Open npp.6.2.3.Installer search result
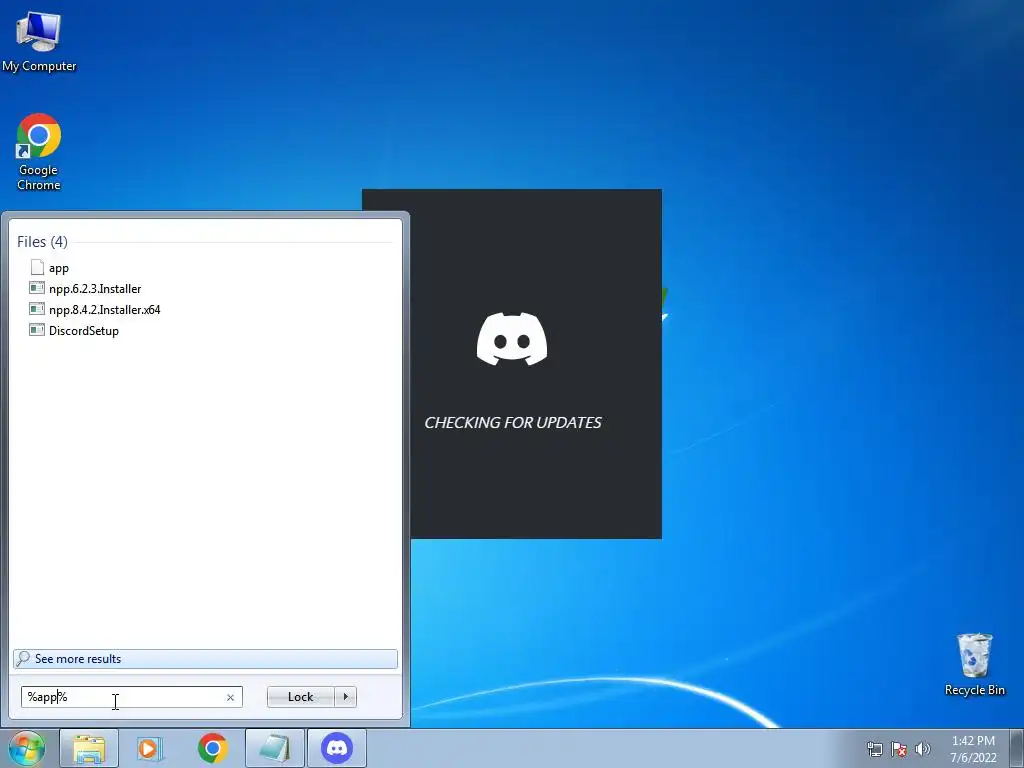This screenshot has width=1024, height=768. [x=95, y=289]
